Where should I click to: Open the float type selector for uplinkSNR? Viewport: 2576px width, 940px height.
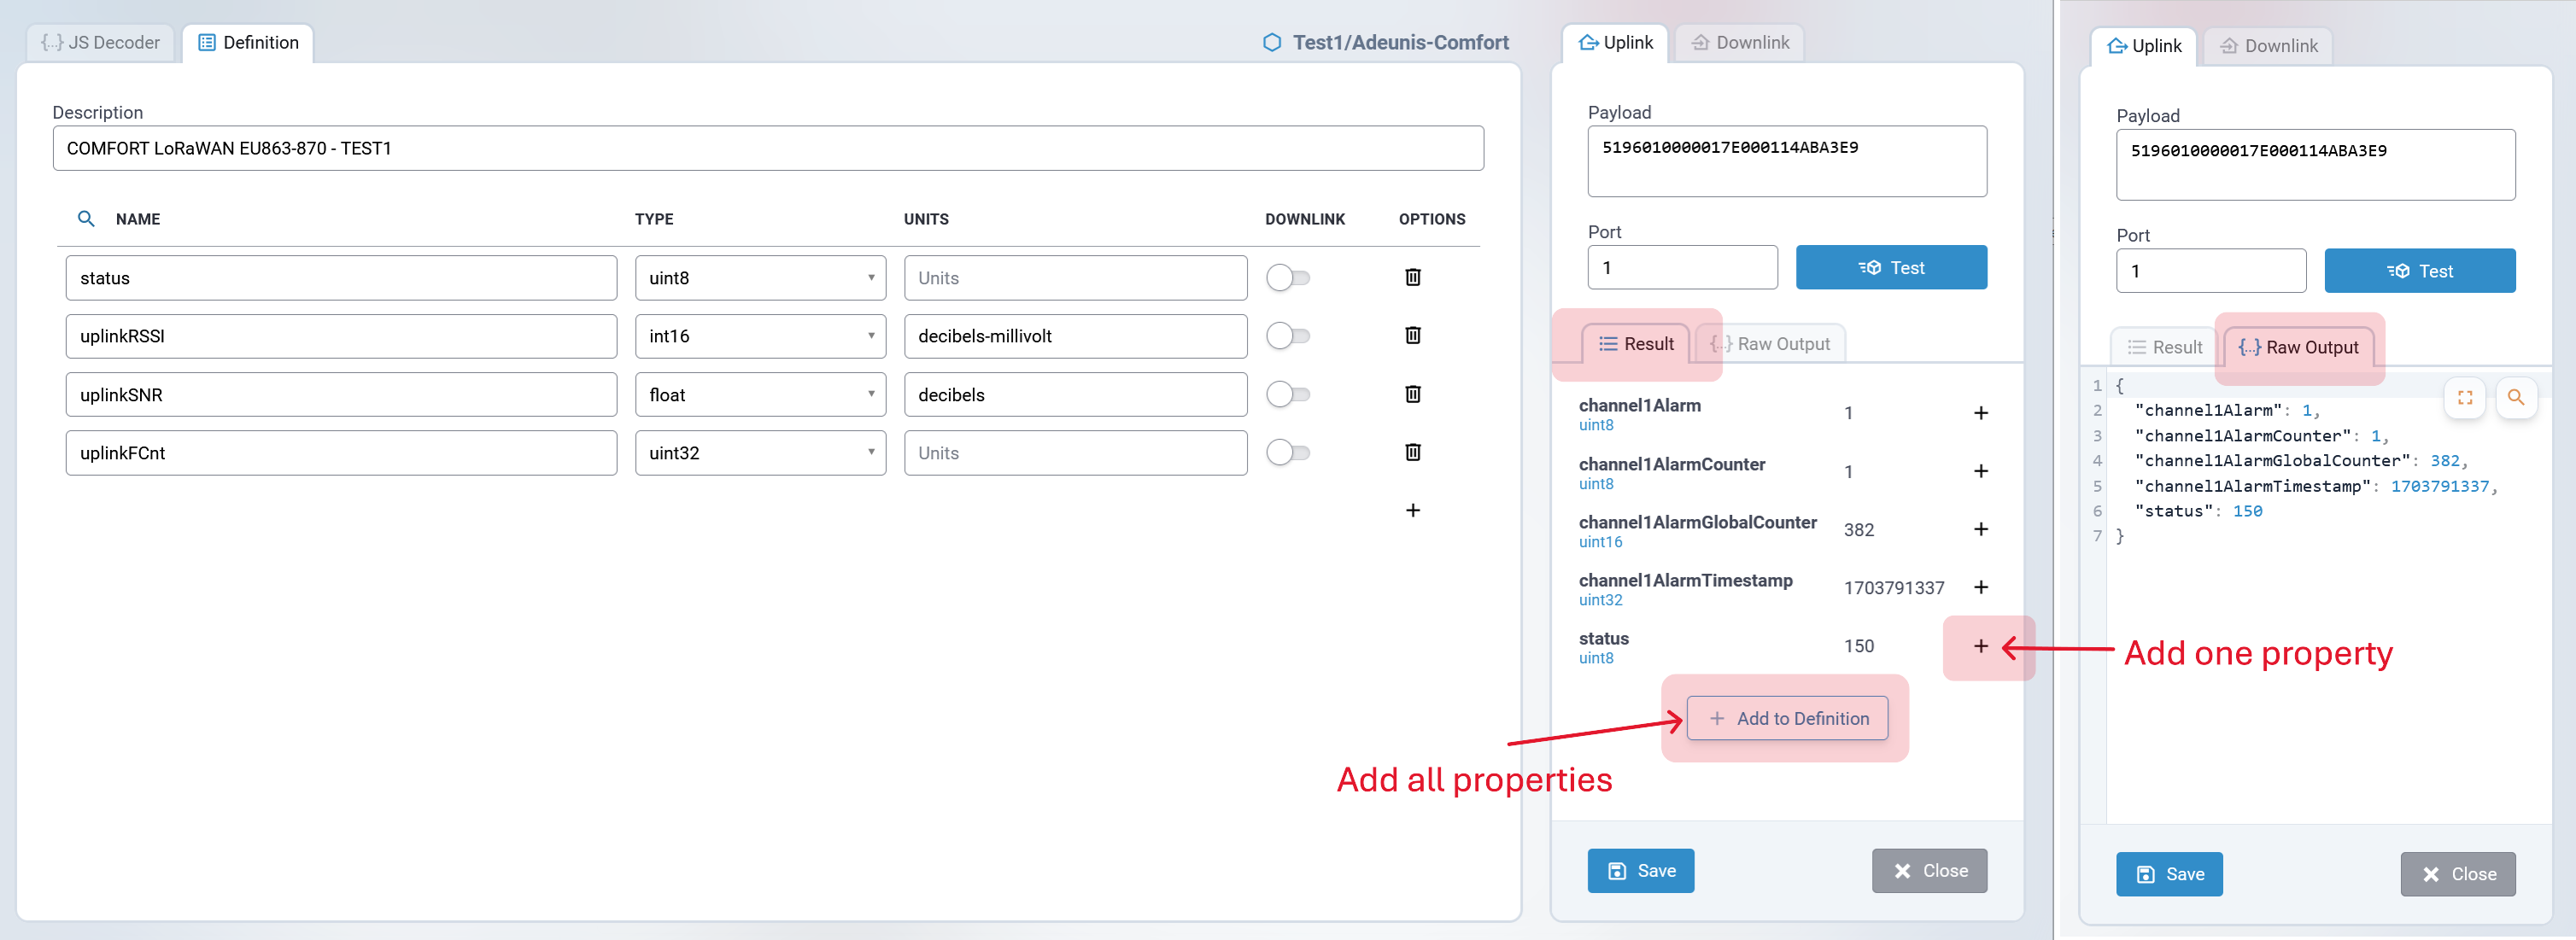coord(760,395)
